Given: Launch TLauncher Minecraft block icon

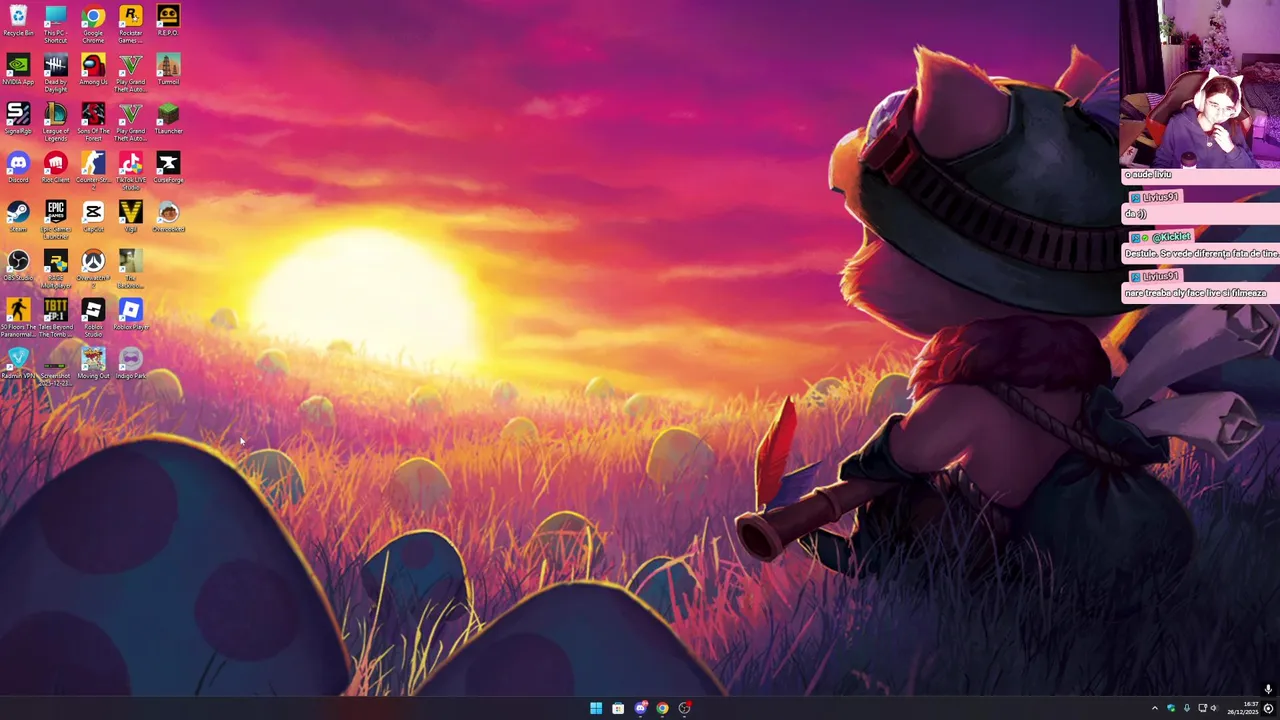Looking at the screenshot, I should tap(168, 119).
